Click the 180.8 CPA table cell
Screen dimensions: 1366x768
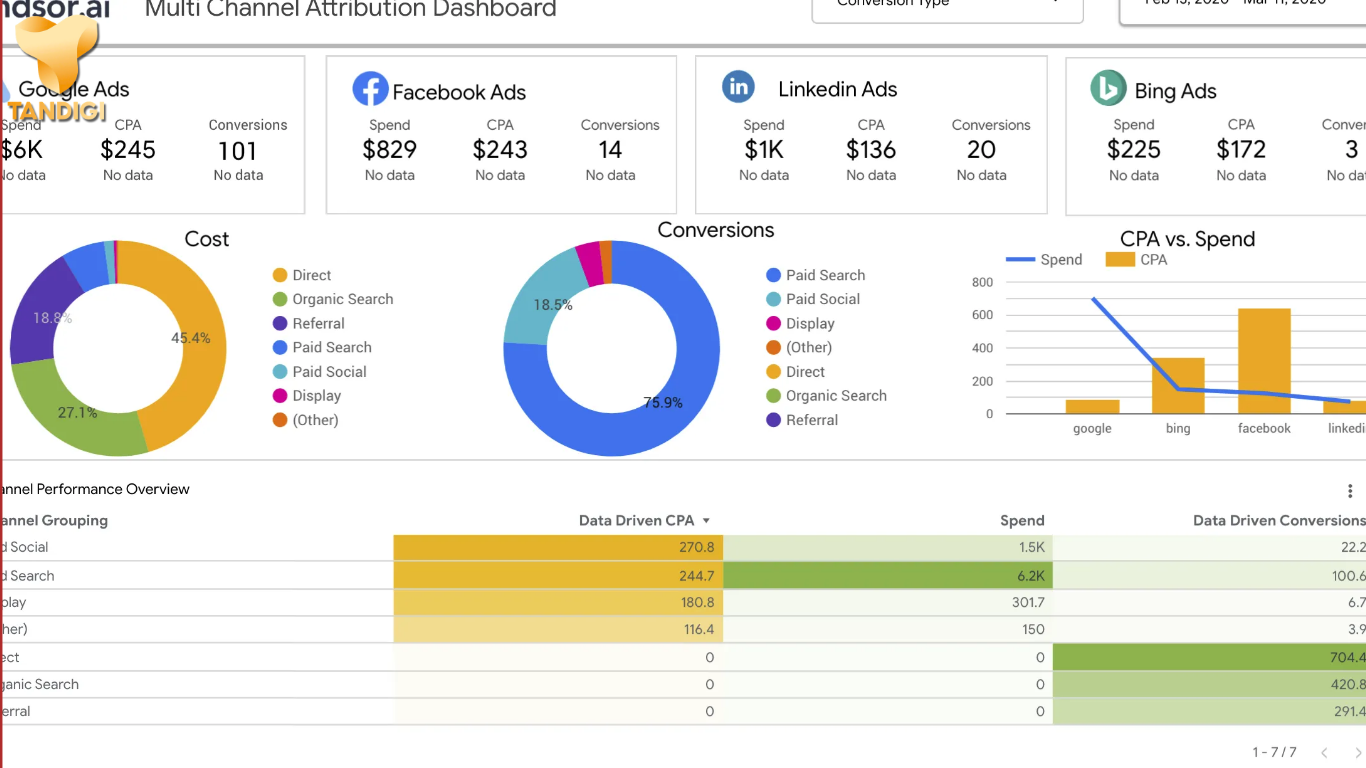(558, 602)
